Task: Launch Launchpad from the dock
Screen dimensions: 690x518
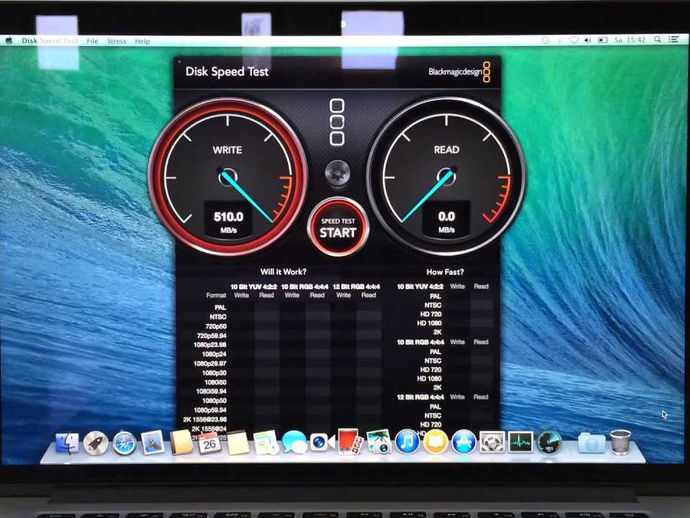Action: click(95, 443)
